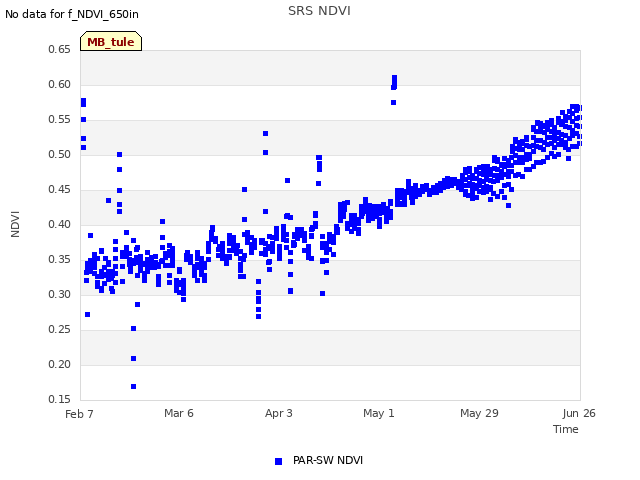Click the Feb 7 x-axis tick label

pos(79,414)
